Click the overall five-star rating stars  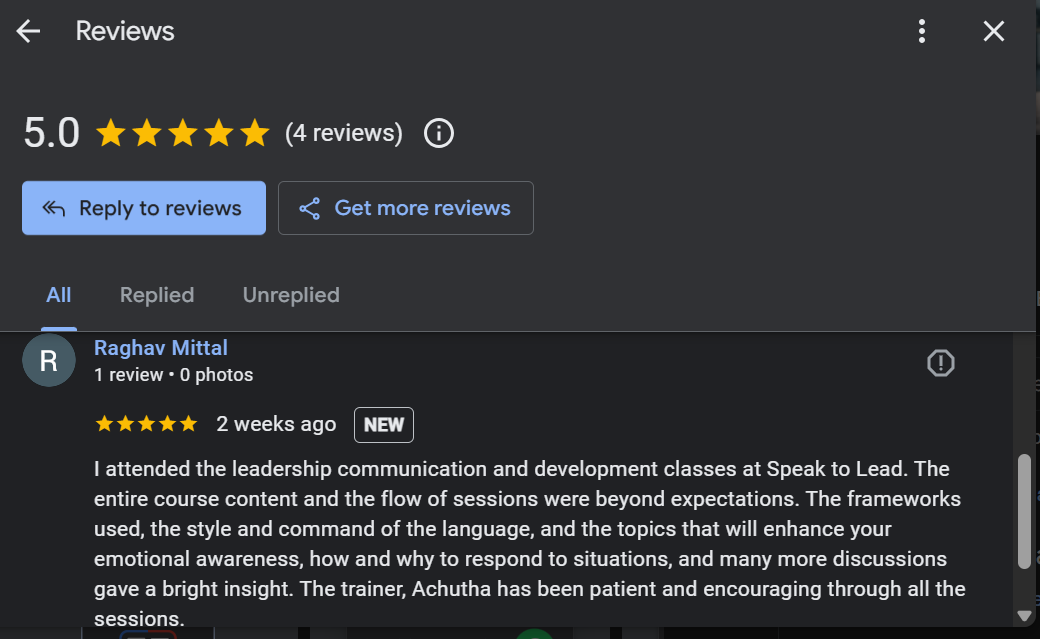coord(183,133)
